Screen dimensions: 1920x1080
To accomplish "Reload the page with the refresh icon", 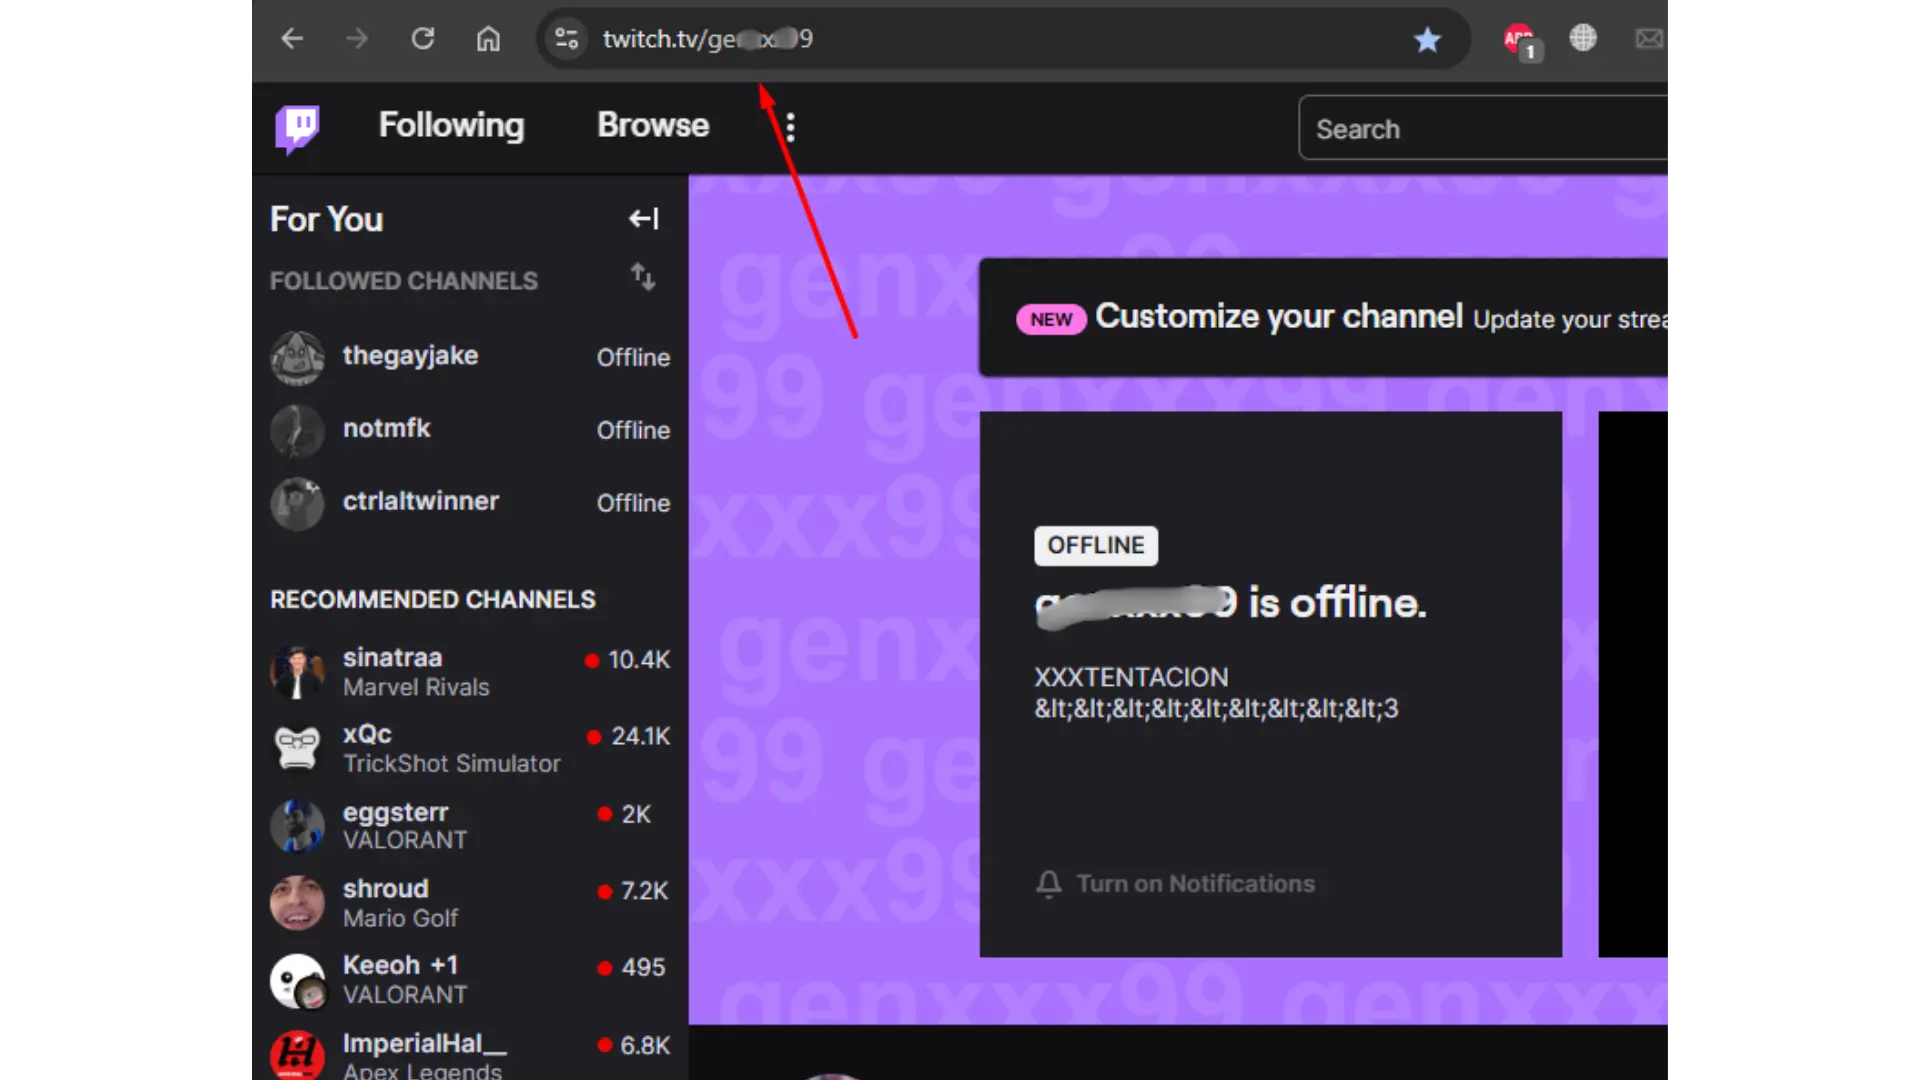I will (x=423, y=39).
